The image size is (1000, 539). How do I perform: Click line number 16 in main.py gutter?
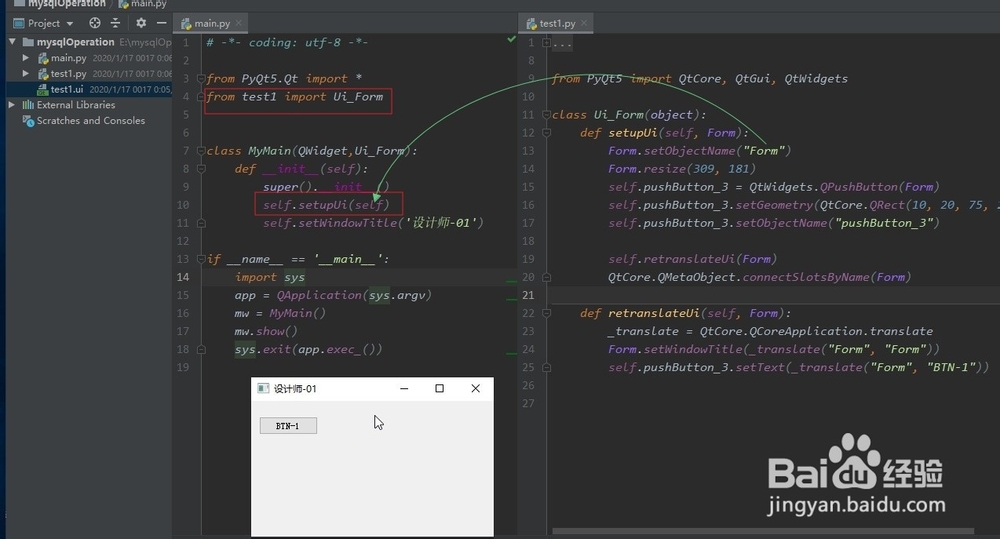(x=183, y=313)
